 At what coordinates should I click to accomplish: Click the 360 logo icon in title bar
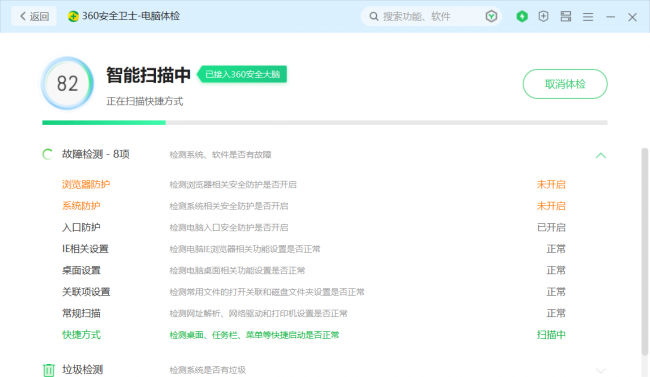click(73, 17)
